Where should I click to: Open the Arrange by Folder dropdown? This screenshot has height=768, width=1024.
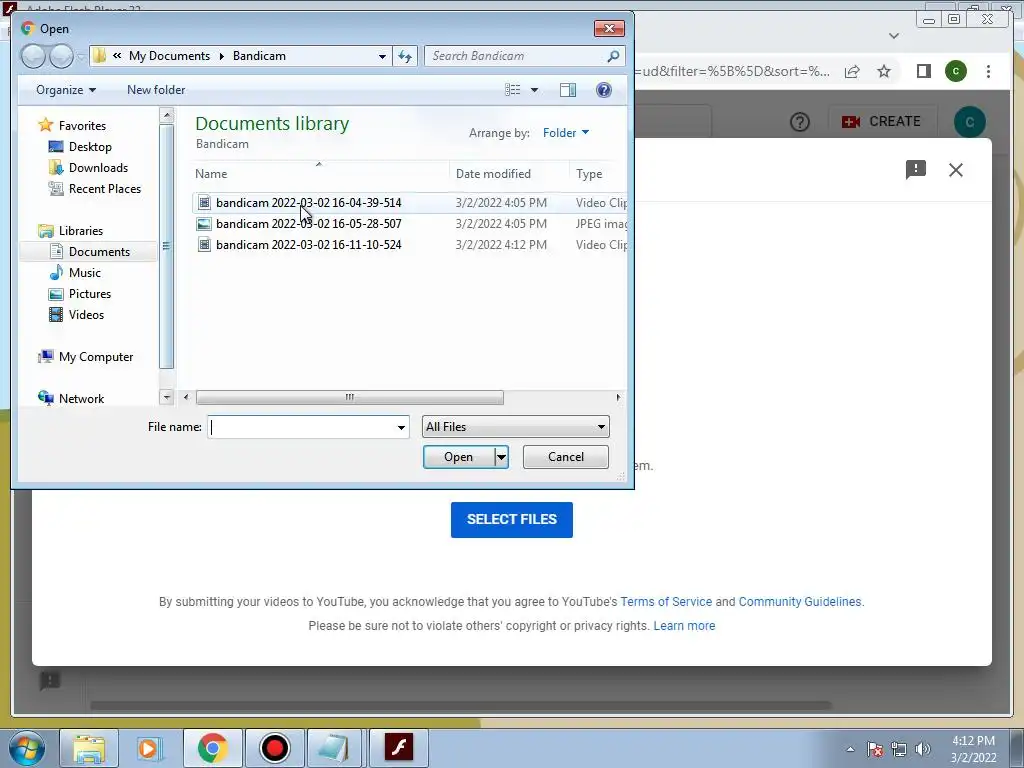(x=566, y=133)
